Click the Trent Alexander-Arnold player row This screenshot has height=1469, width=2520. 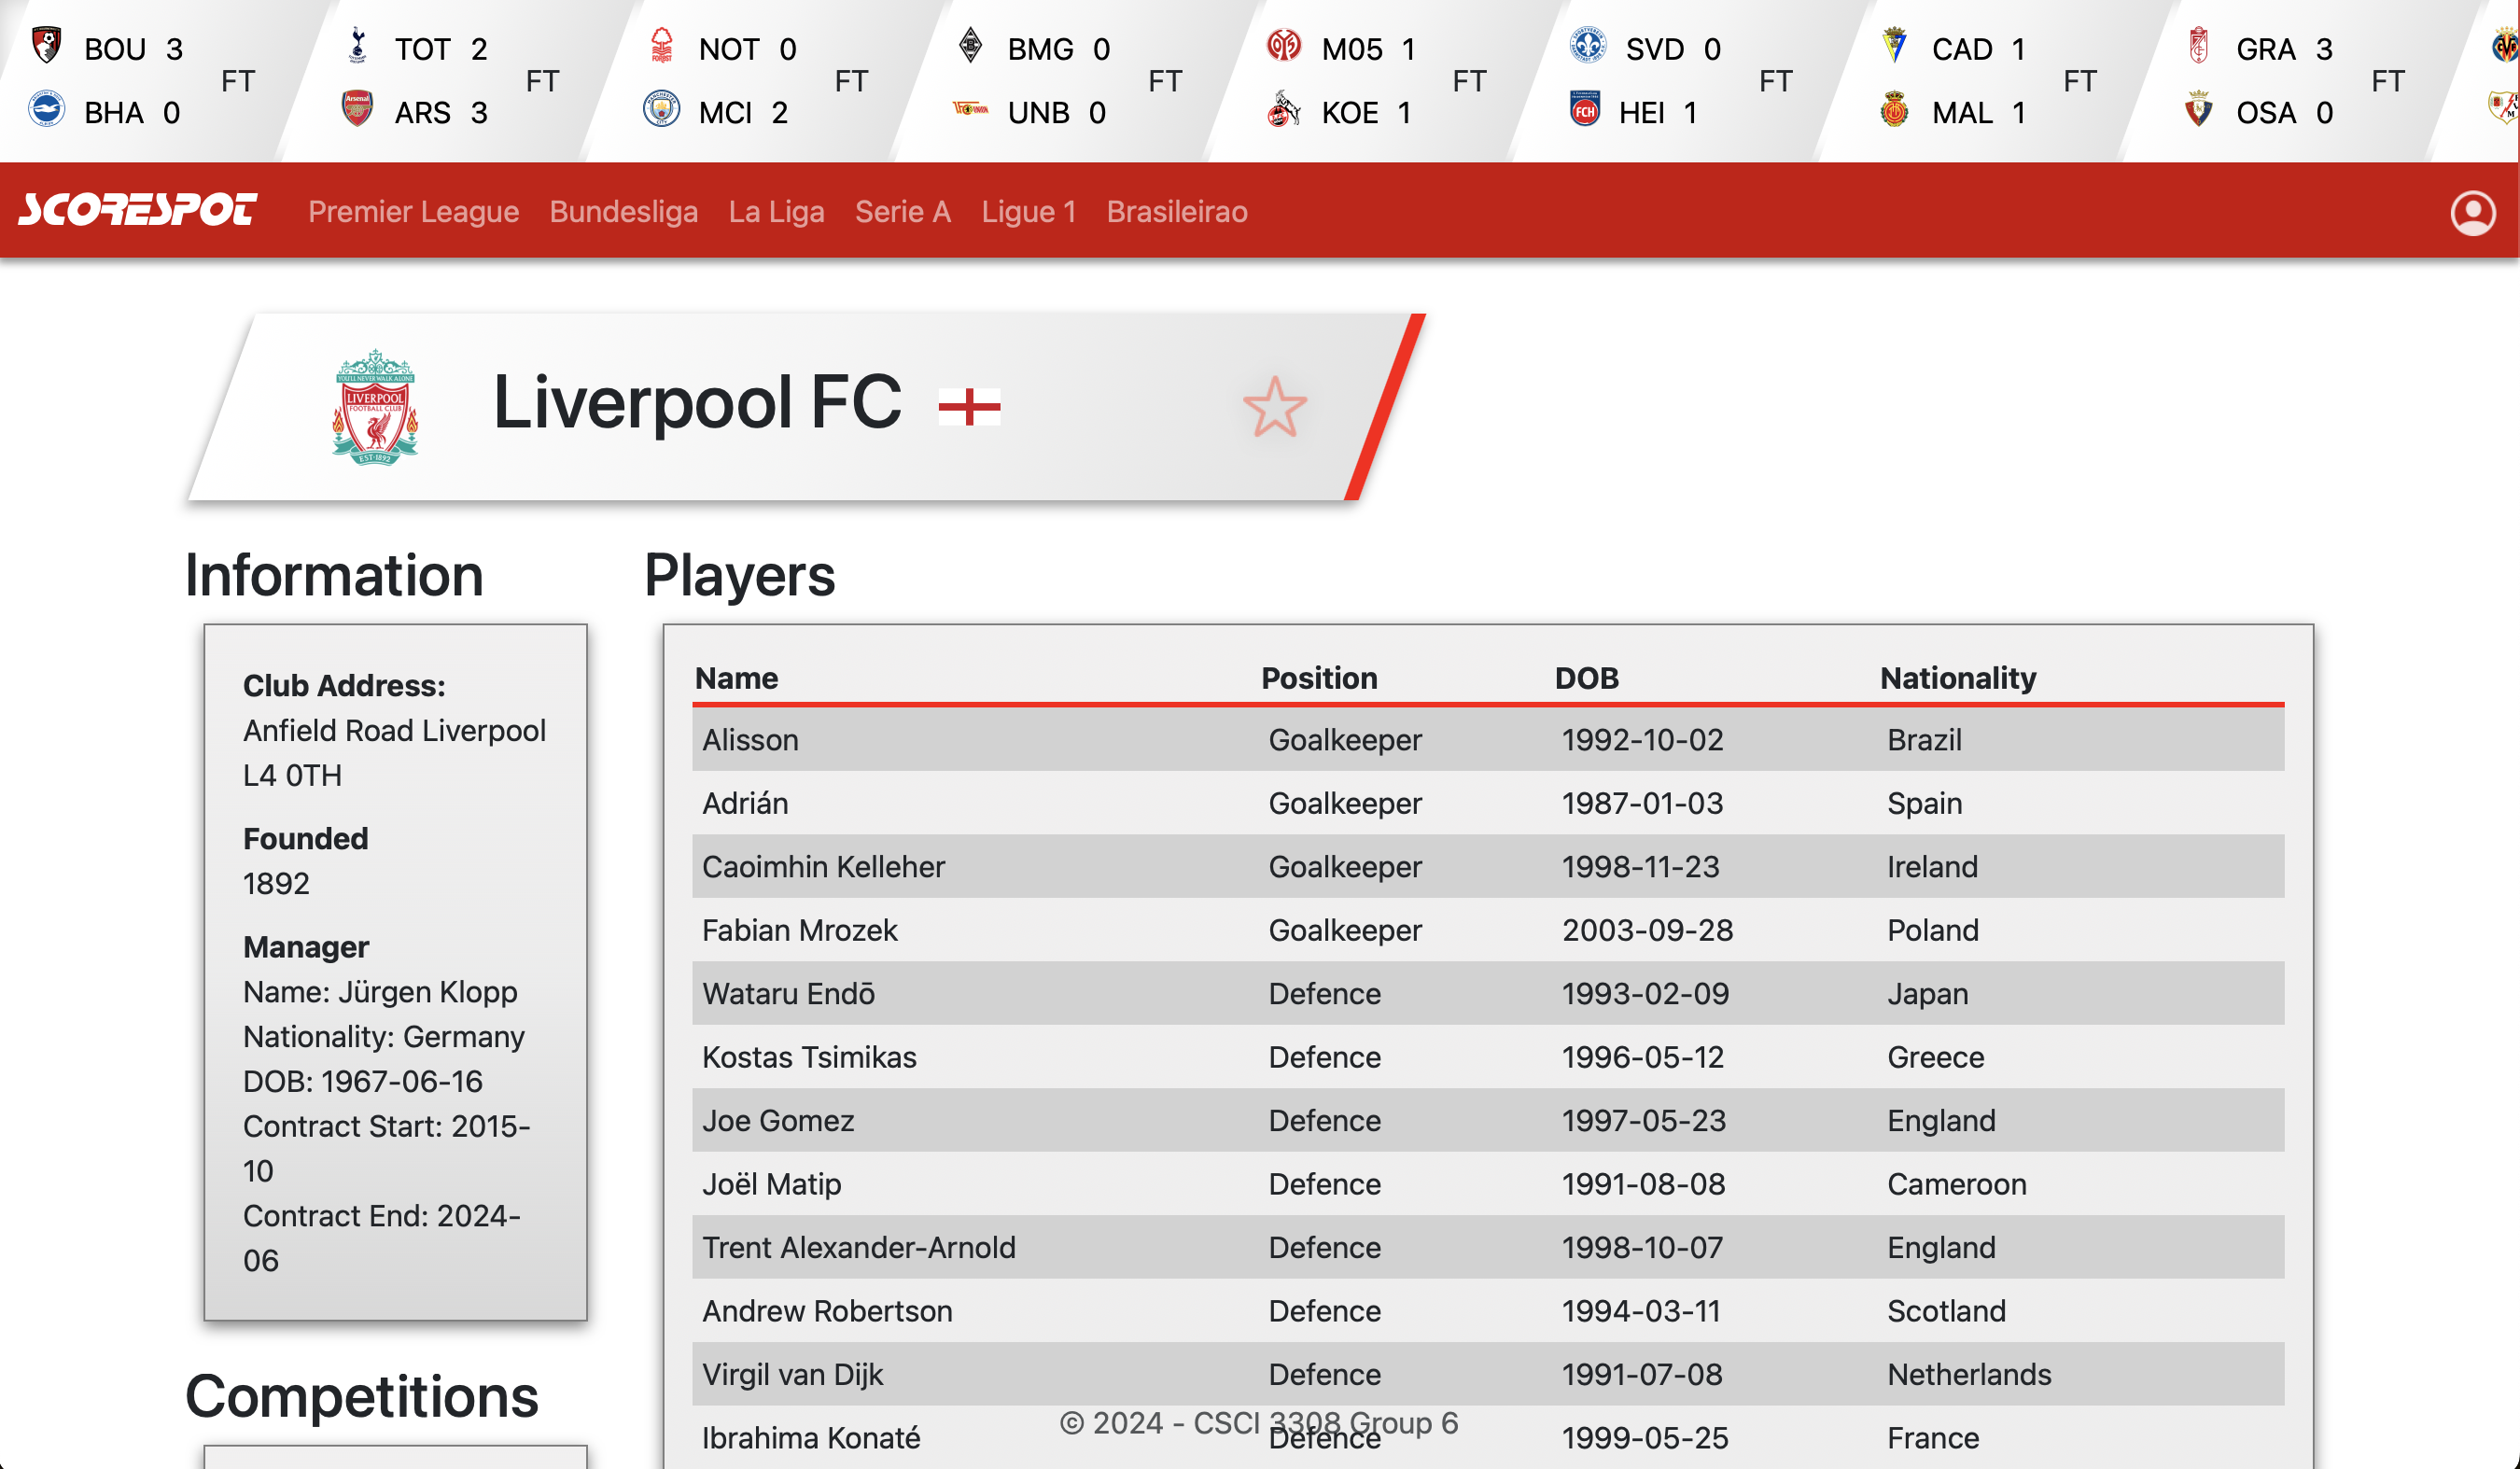pos(1487,1247)
